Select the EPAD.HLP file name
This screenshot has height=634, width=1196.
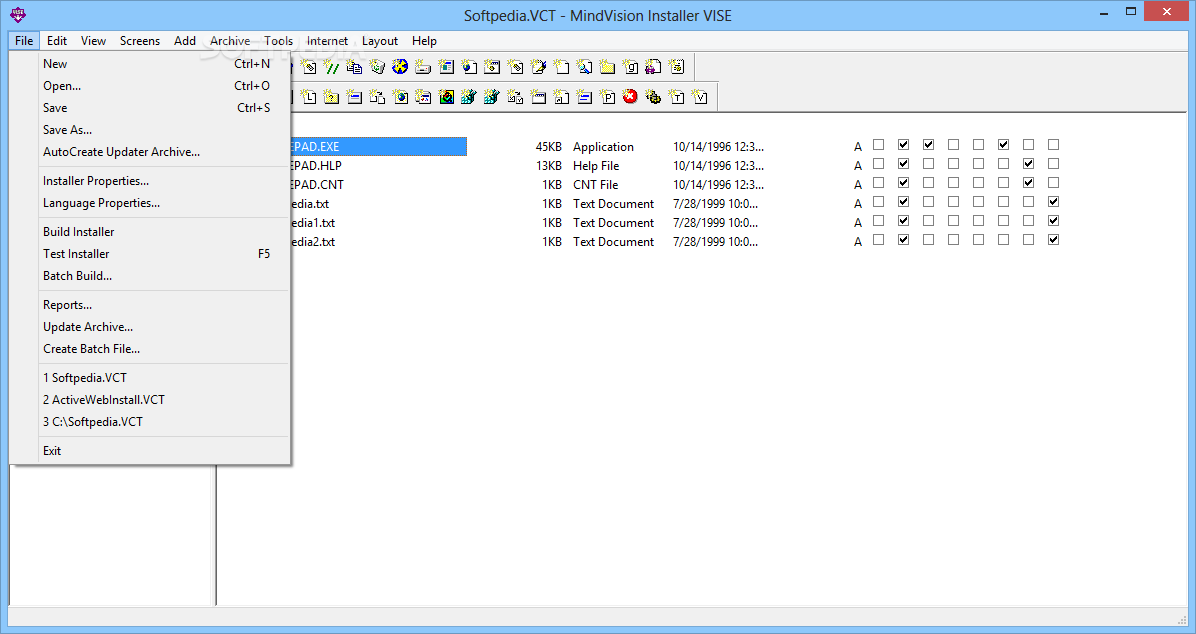tap(317, 166)
